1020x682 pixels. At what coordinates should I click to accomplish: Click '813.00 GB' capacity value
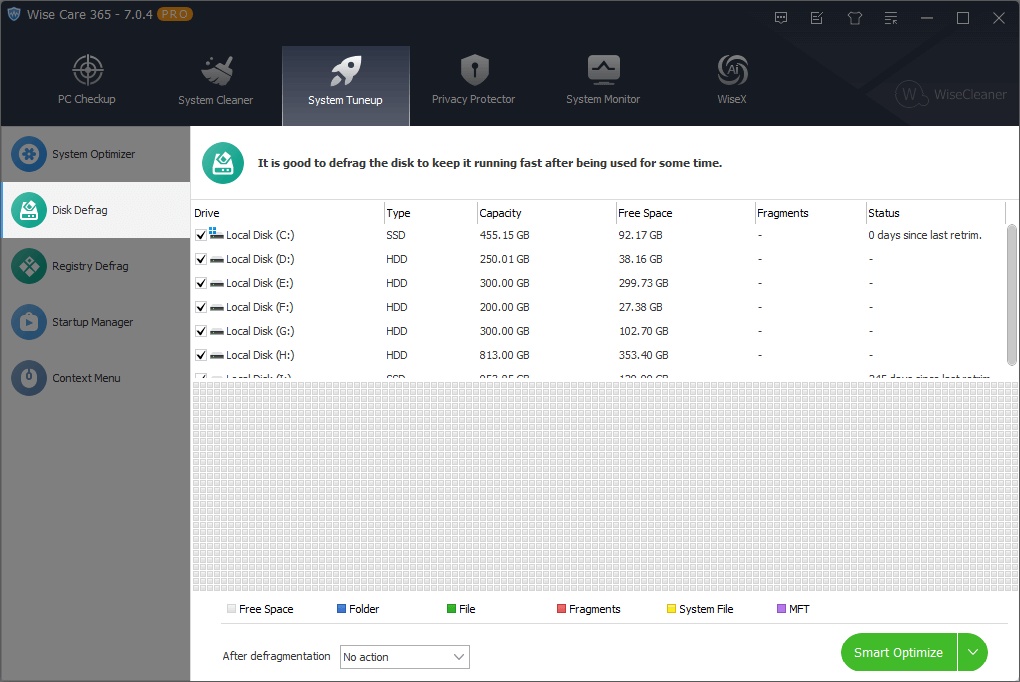click(x=505, y=355)
